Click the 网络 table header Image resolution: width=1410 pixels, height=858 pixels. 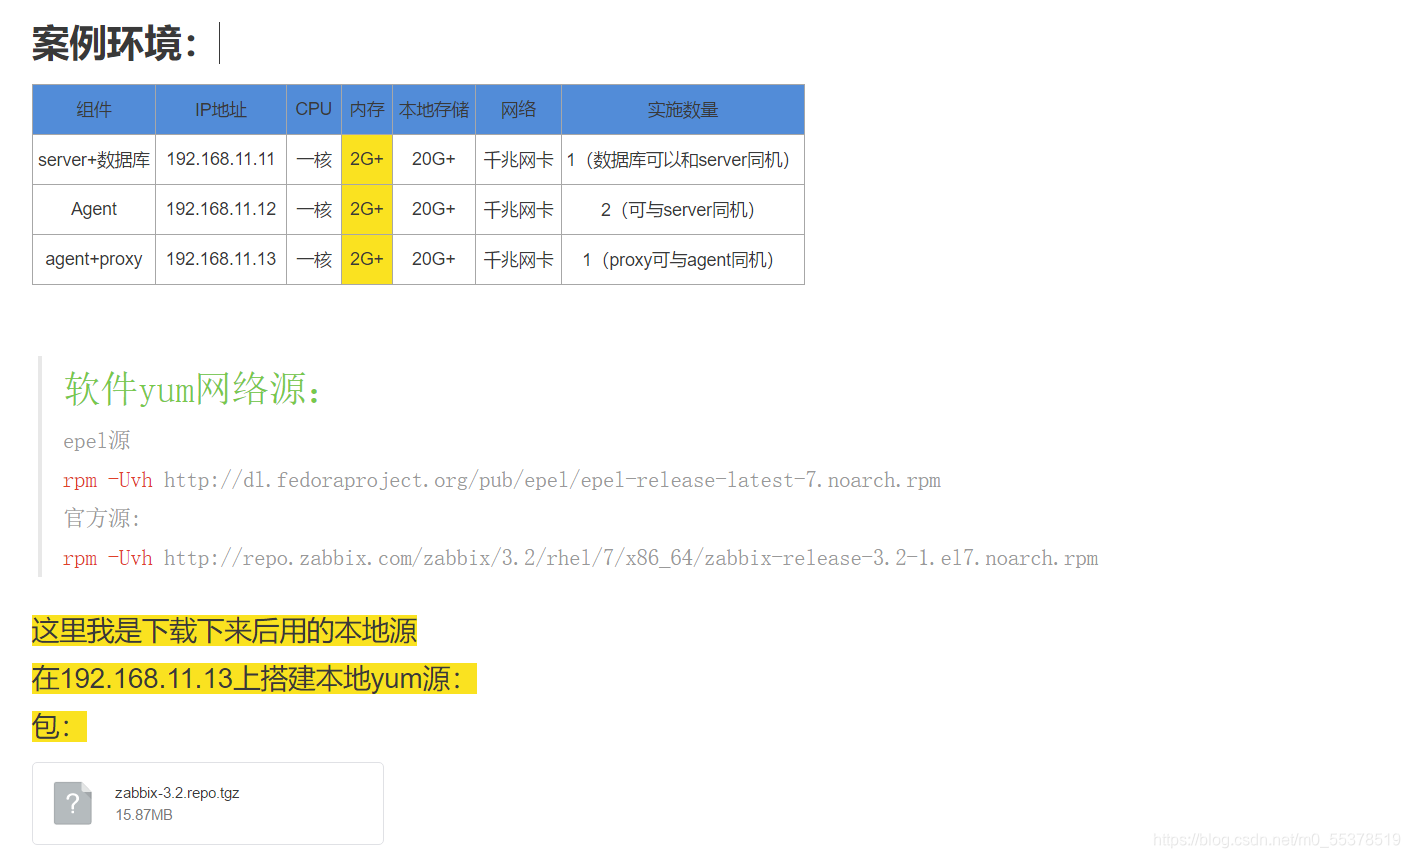click(x=518, y=110)
